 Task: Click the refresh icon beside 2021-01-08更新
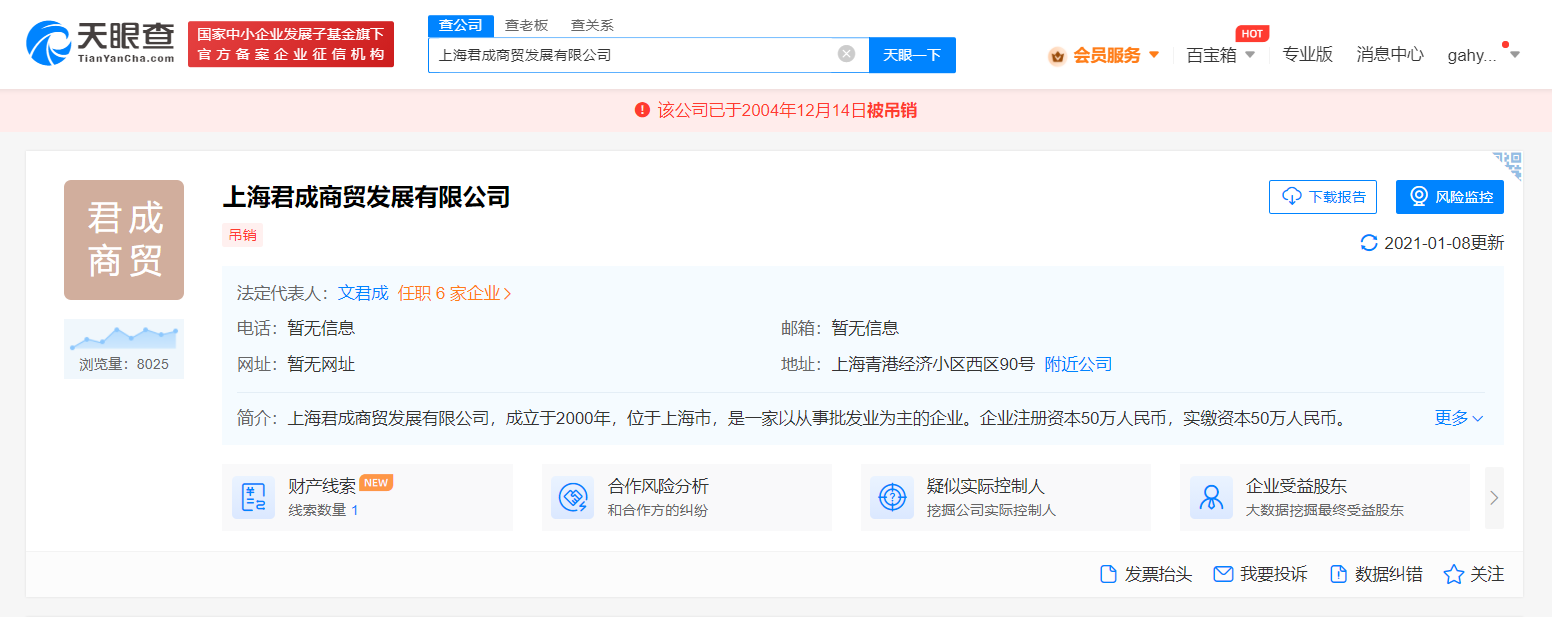1369,243
